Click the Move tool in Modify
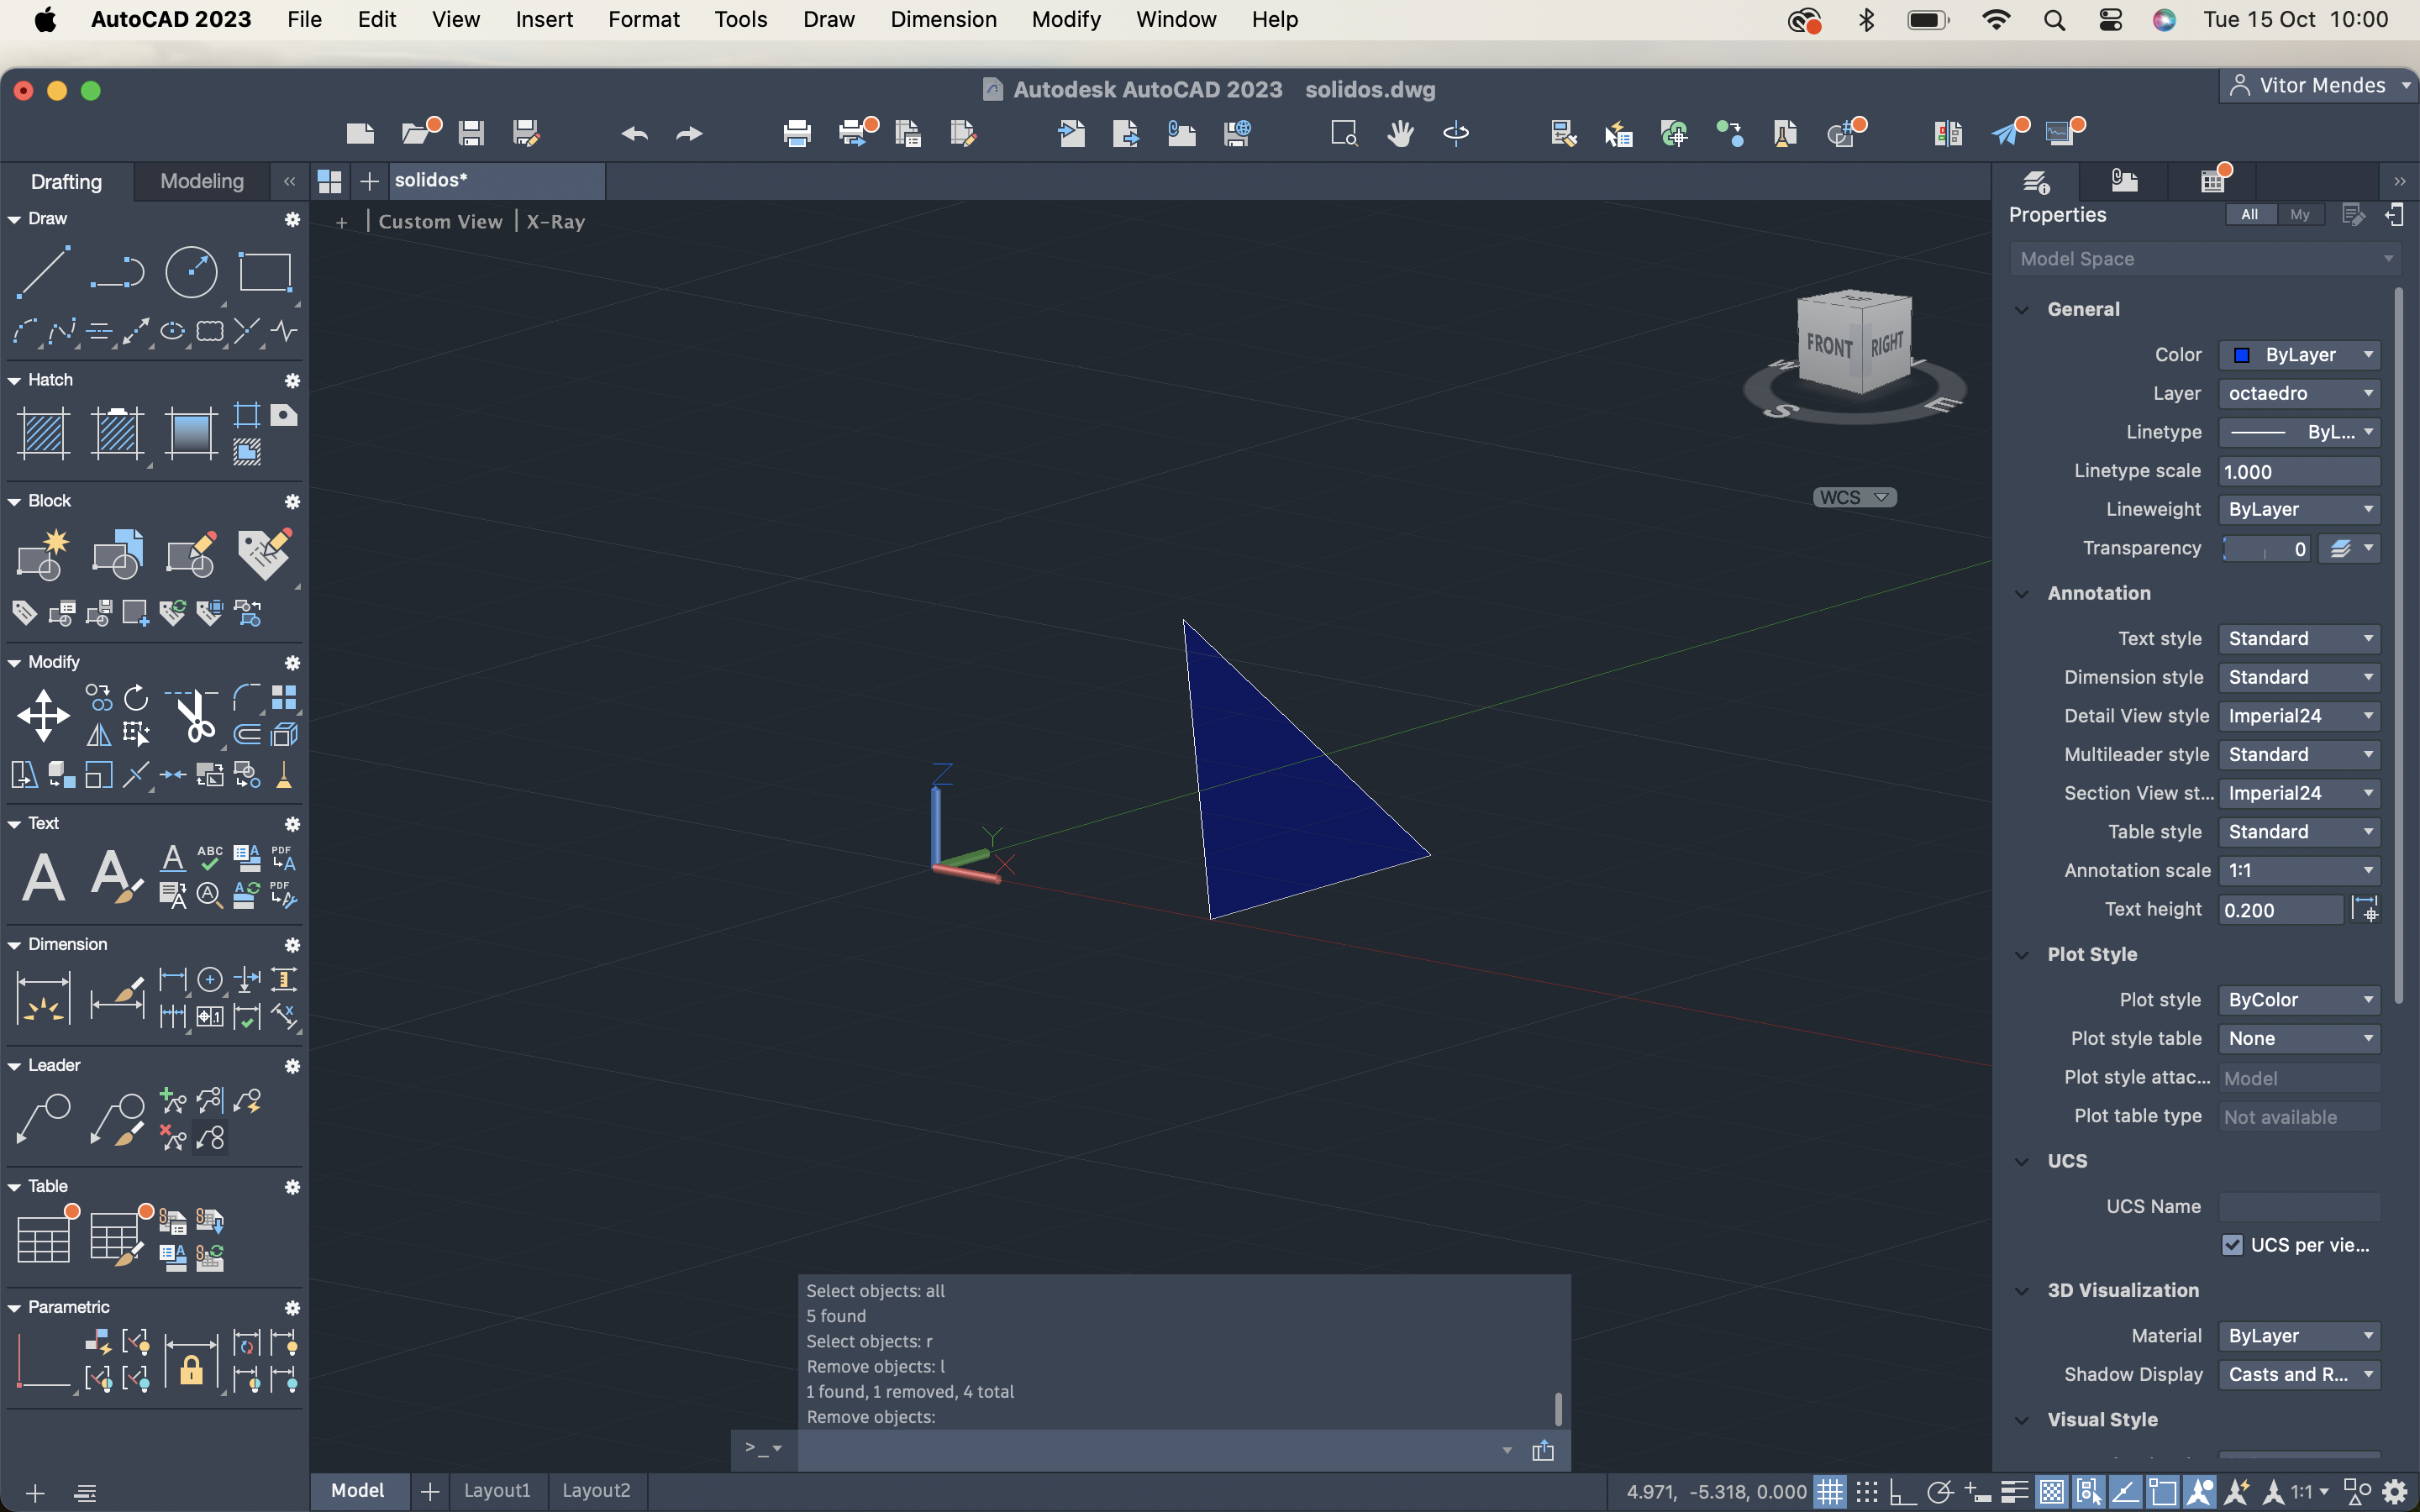2420x1512 pixels. [x=43, y=716]
